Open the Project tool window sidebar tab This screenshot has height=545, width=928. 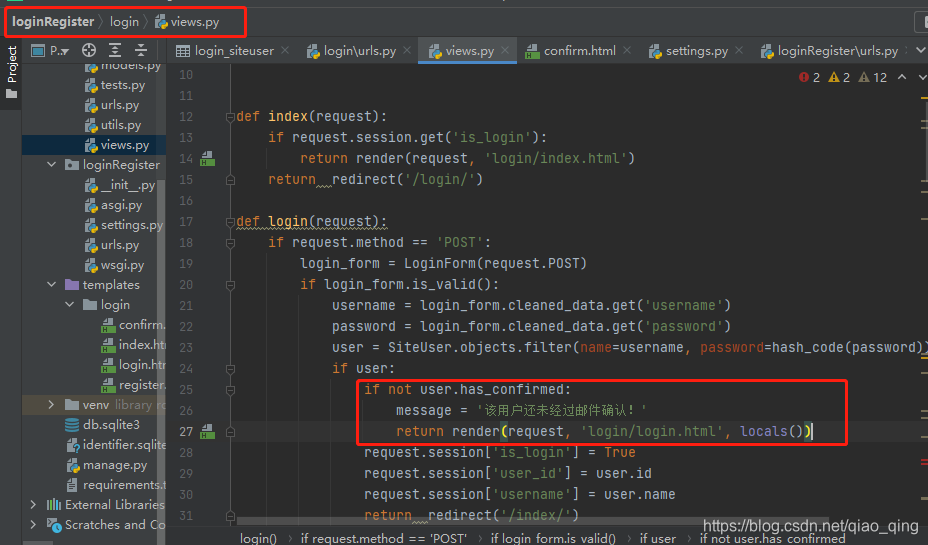tap(11, 73)
